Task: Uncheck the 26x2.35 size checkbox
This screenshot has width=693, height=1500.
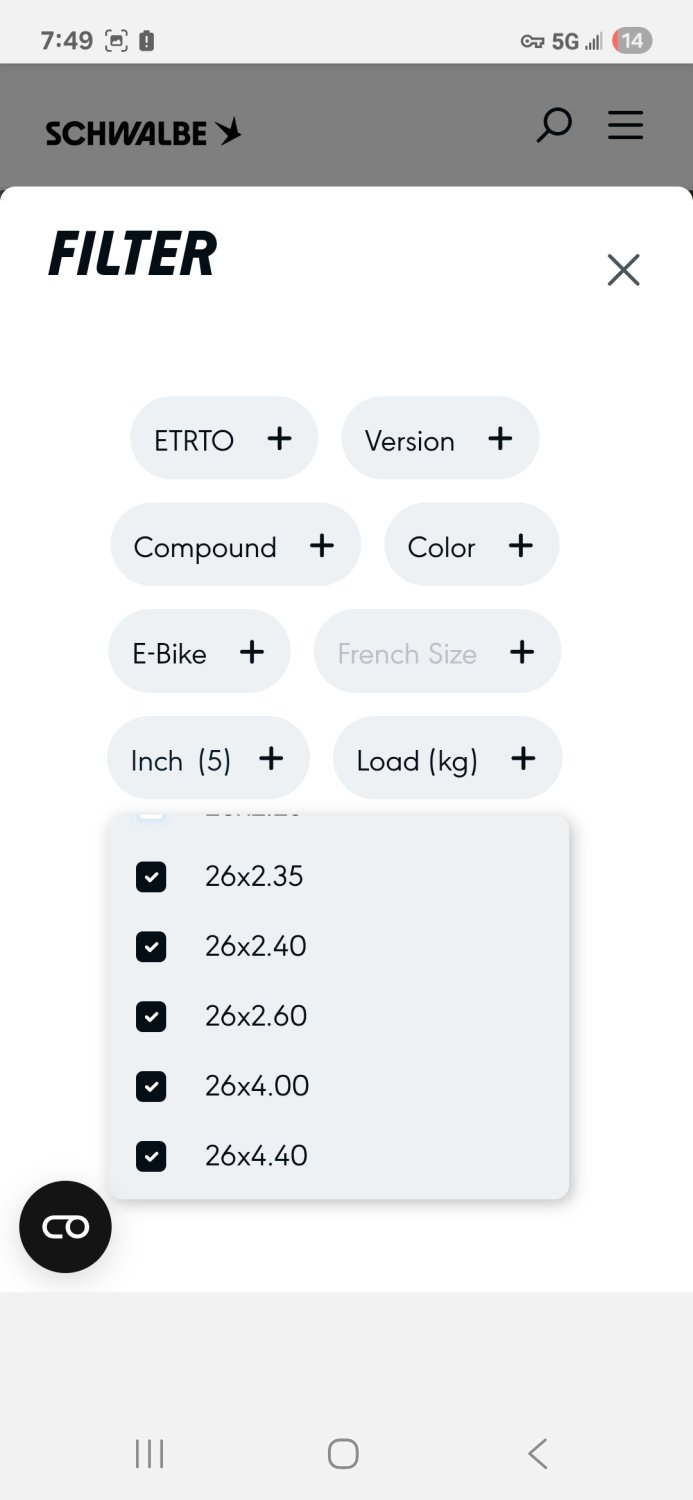Action: pos(151,877)
